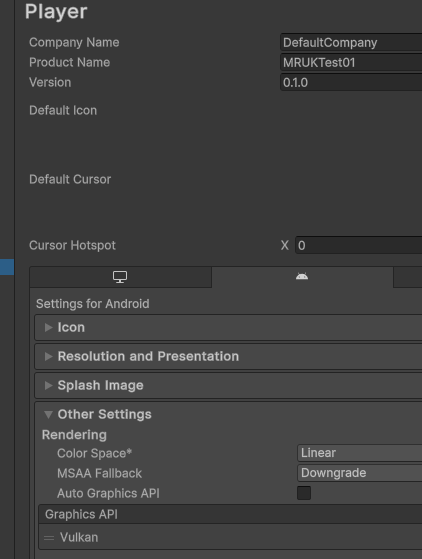Open the MSAA Fallback Downgrade dropdown

[x=360, y=473]
